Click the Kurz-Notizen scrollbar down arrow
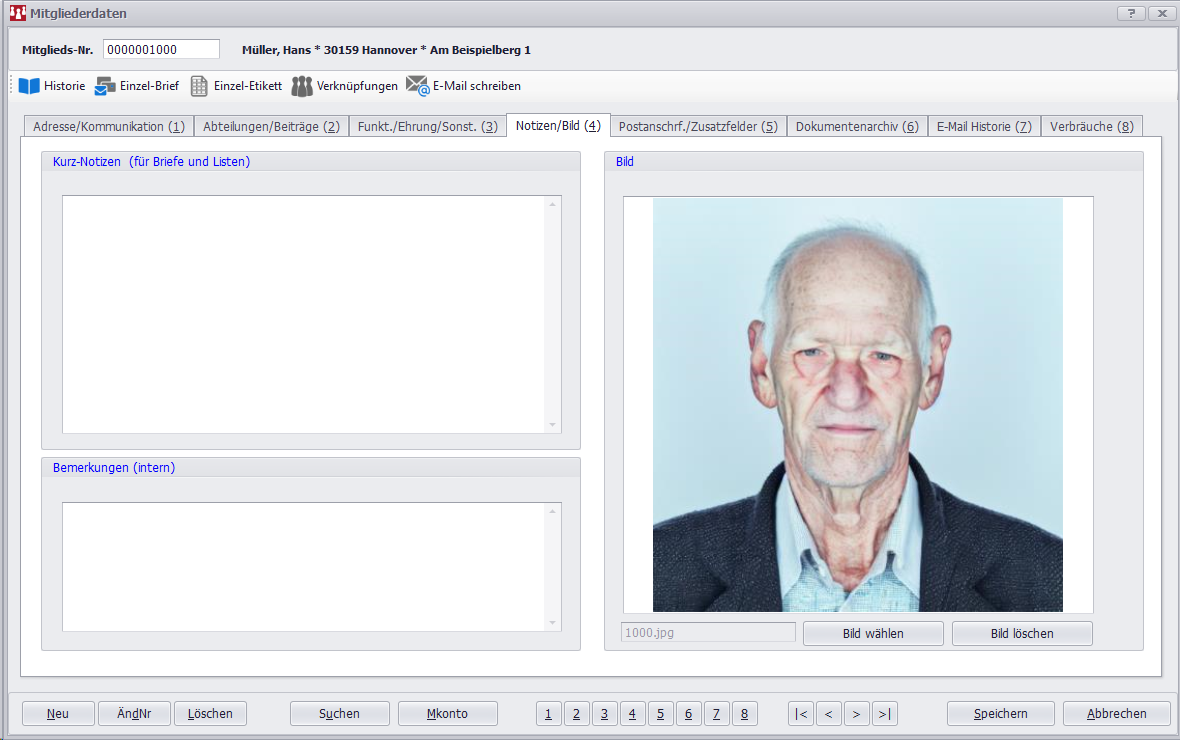Viewport: 1180px width, 740px height. (x=552, y=425)
